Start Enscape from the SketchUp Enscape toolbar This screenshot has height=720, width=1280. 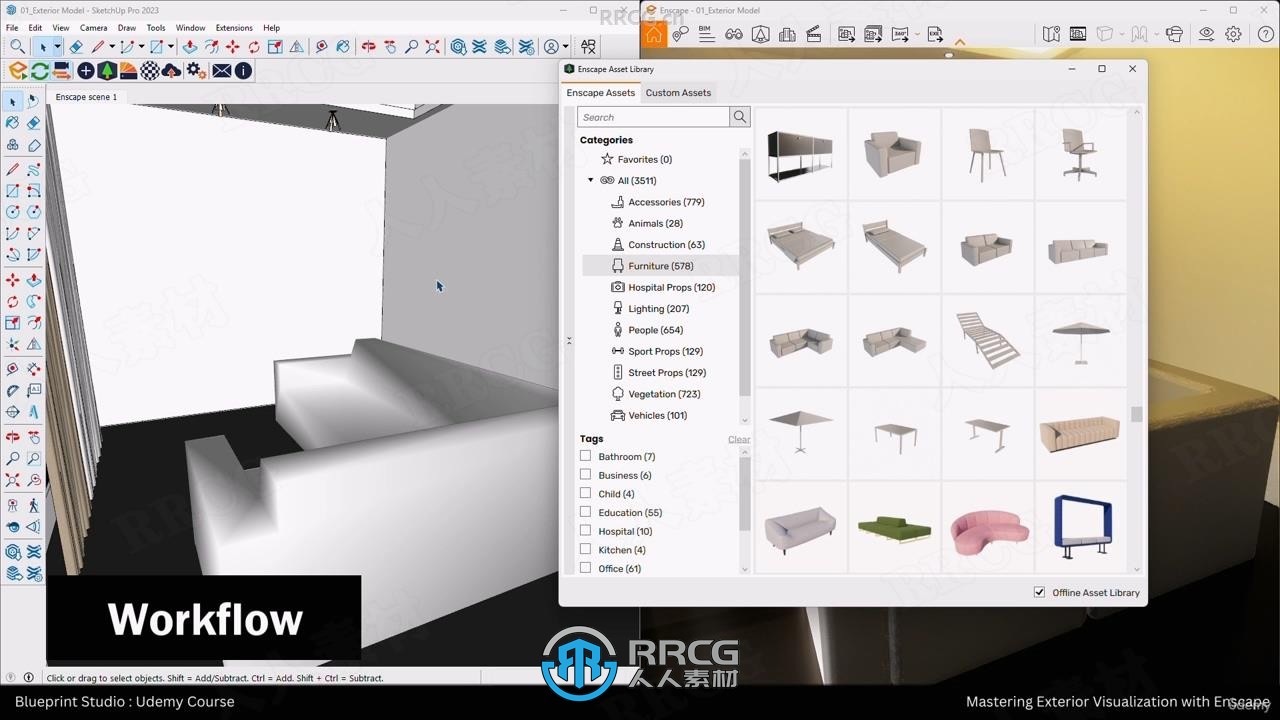[18, 71]
